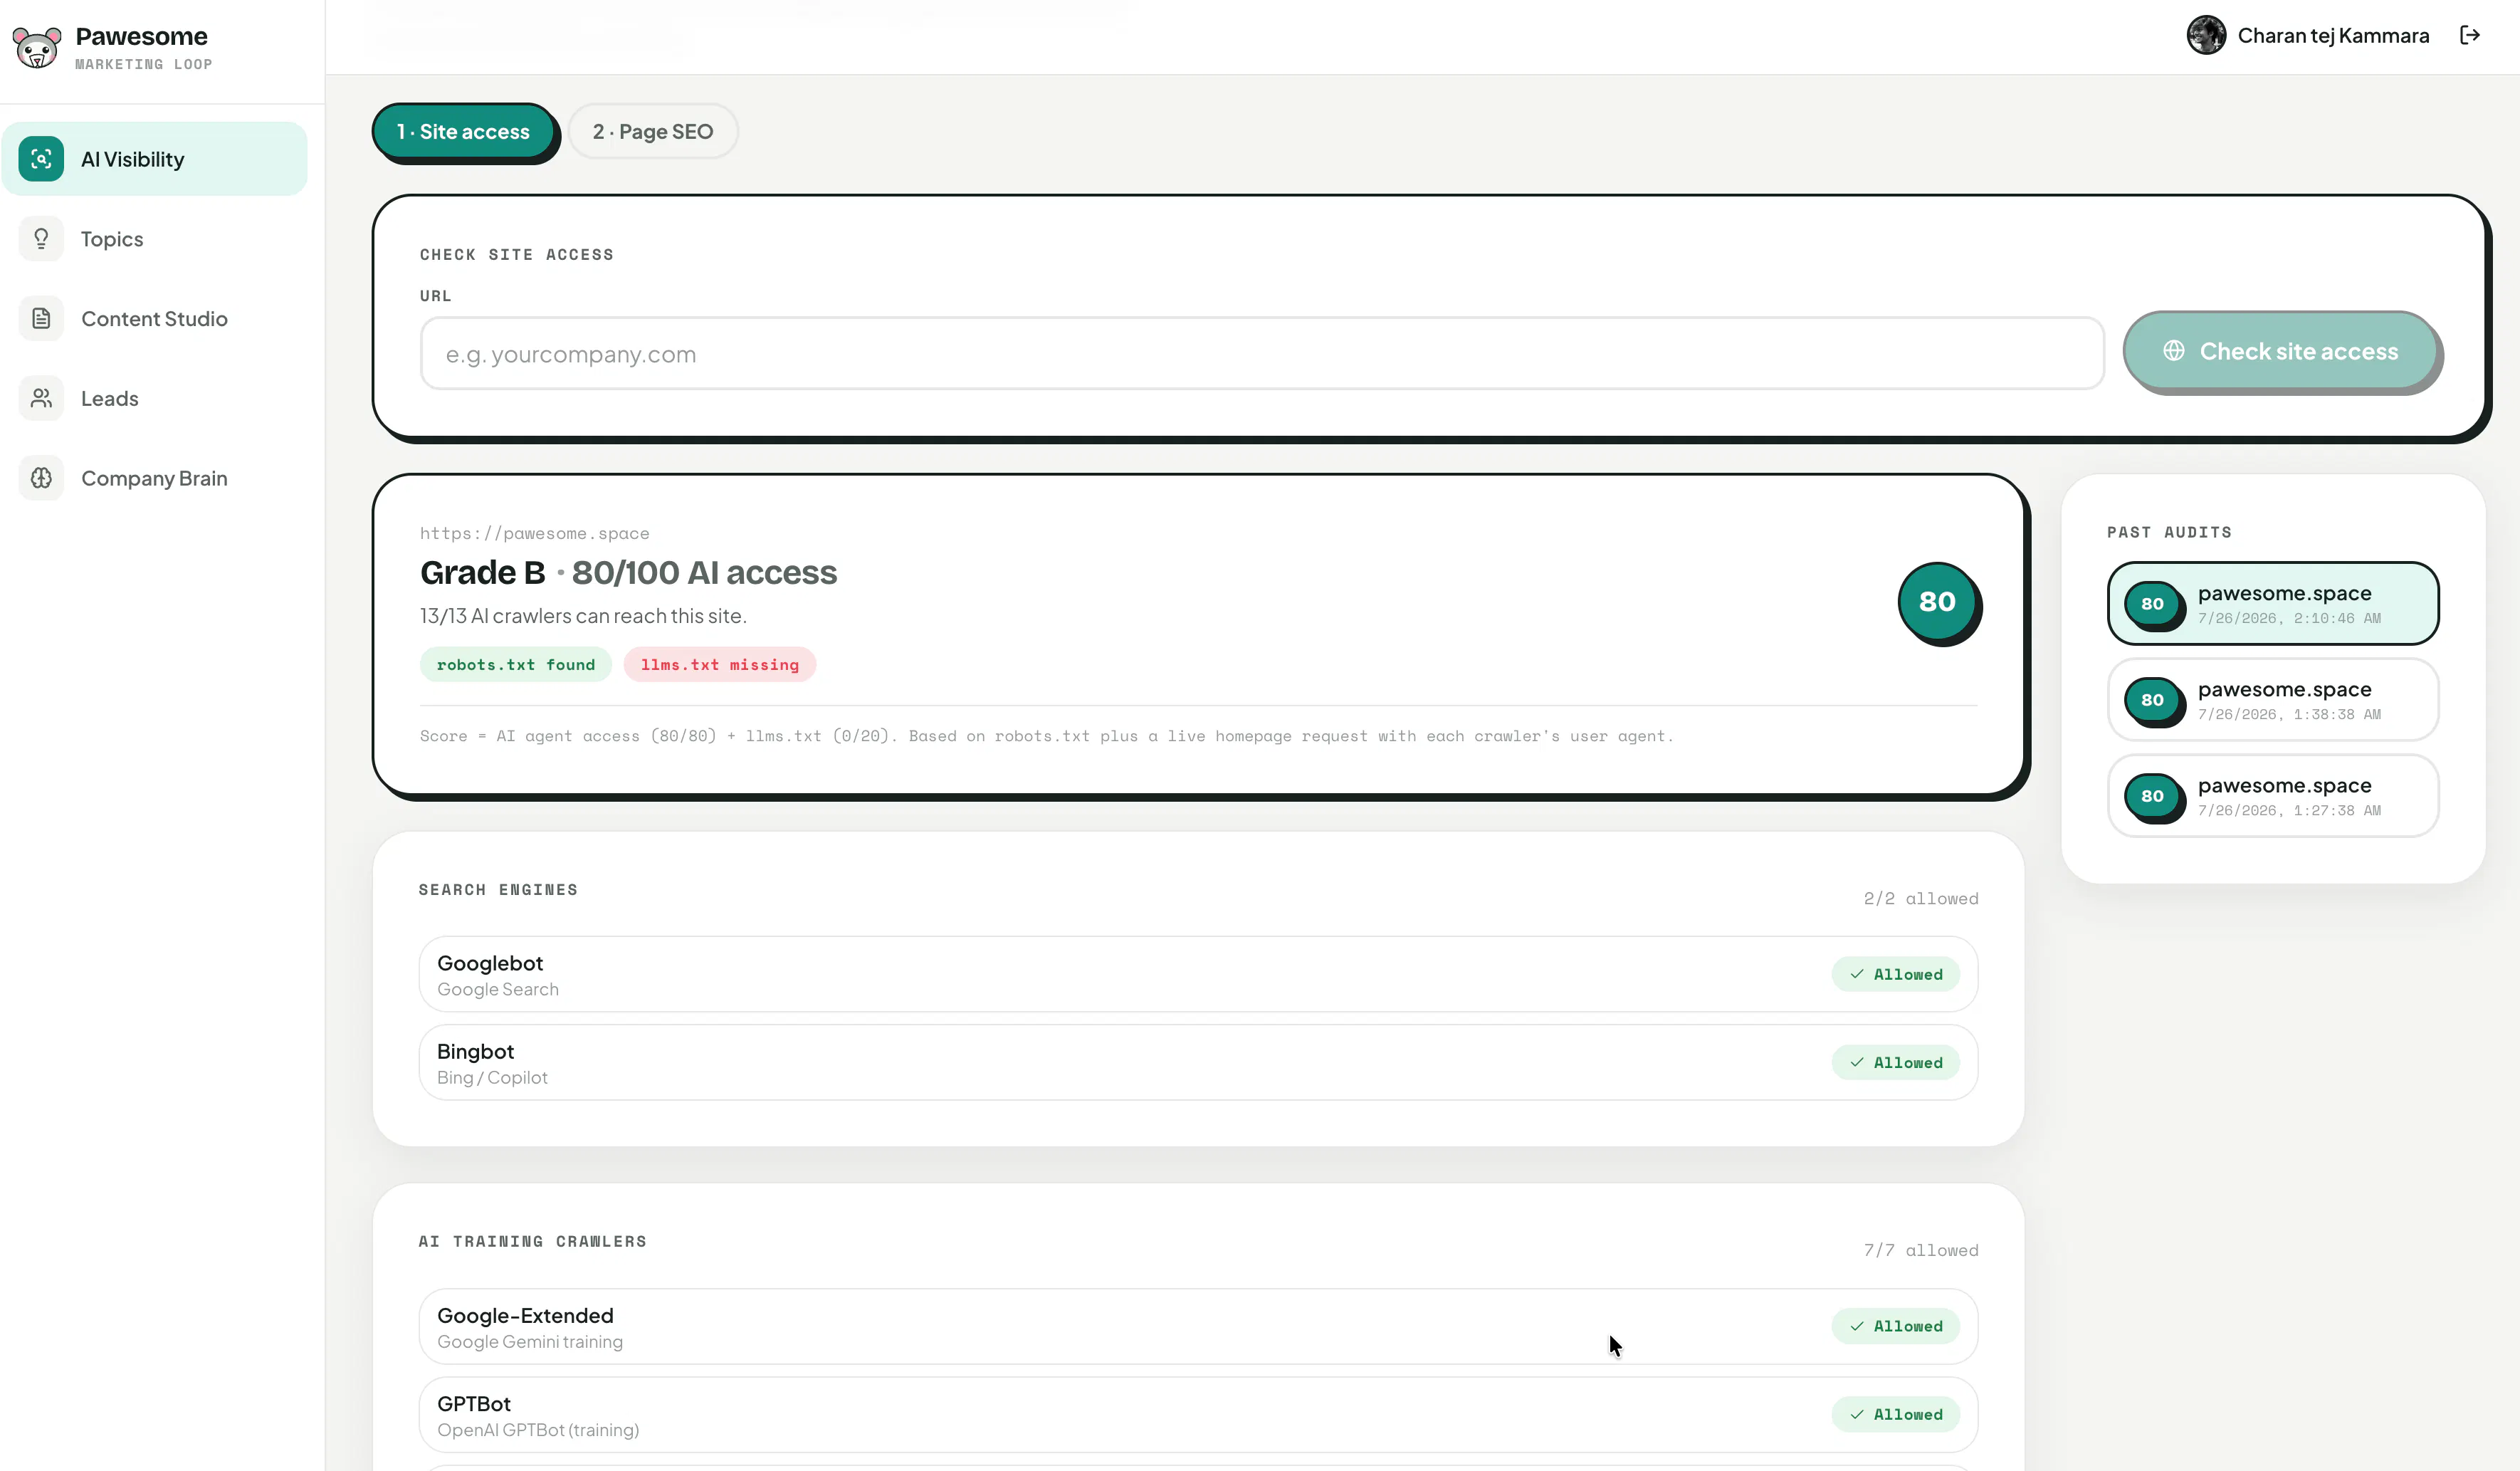Click the 2/2 allowed count

pyautogui.click(x=1921, y=899)
